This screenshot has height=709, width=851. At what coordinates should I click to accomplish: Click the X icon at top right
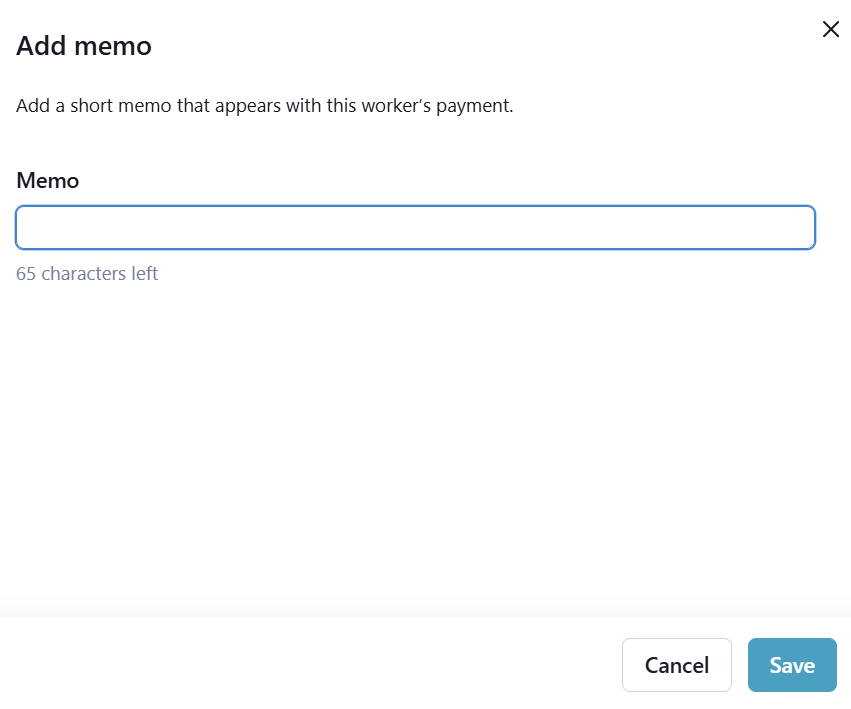point(830,29)
